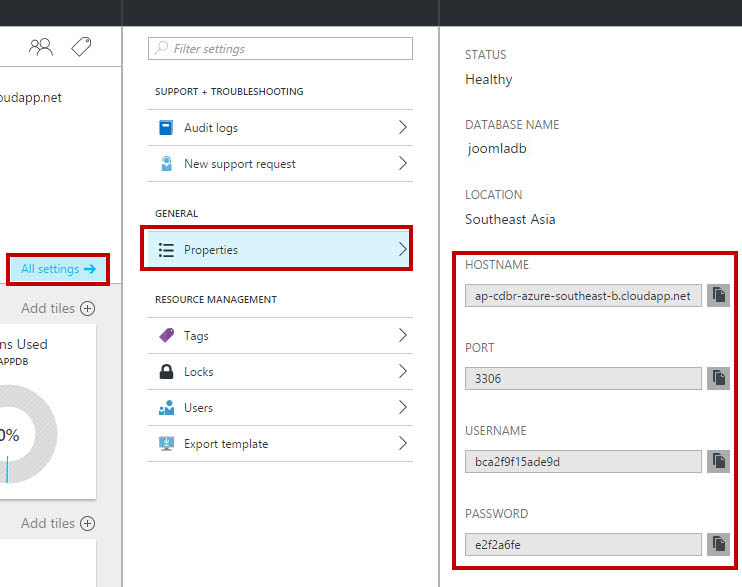Click the Filter settings search box
Screen dimensions: 742x587
pos(280,49)
